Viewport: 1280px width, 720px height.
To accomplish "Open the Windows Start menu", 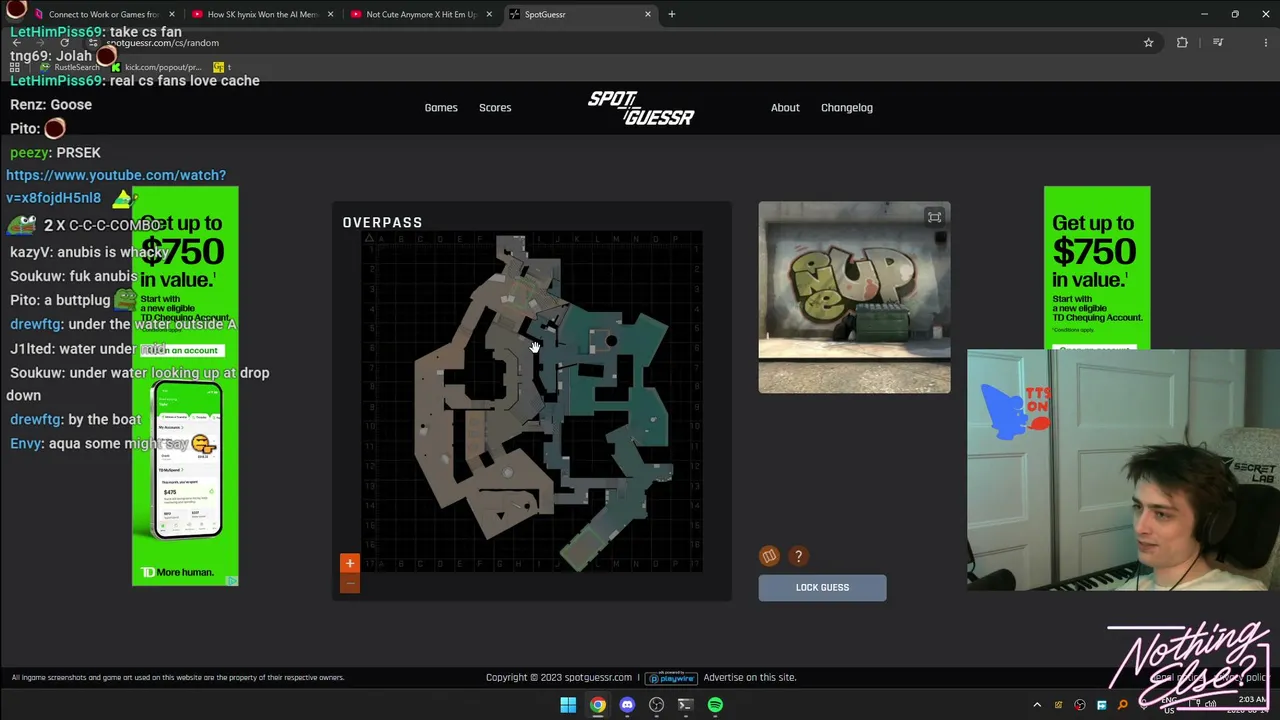I will (x=568, y=705).
